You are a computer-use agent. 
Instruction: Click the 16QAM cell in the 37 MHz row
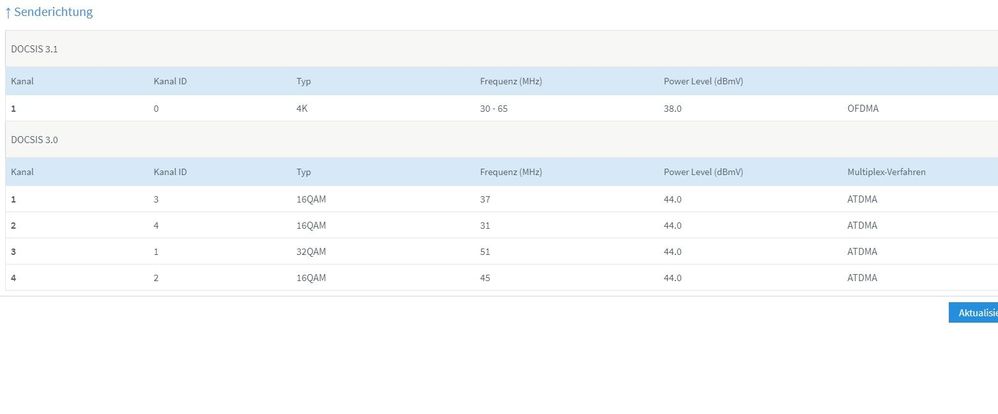[311, 199]
